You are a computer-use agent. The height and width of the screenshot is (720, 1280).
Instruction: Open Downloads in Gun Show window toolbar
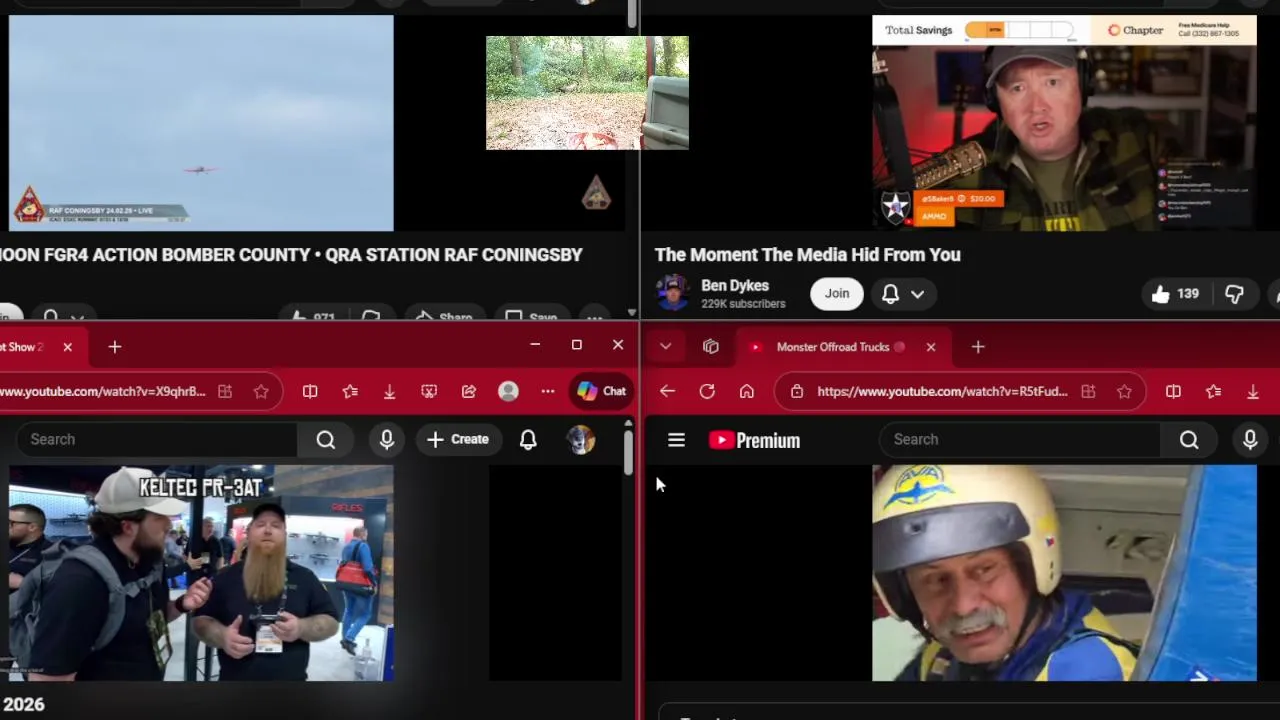(x=389, y=392)
